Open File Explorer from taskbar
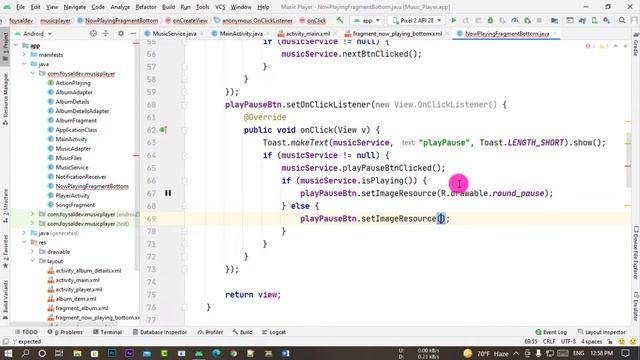Image resolution: width=640 pixels, height=360 pixels. 77,353
